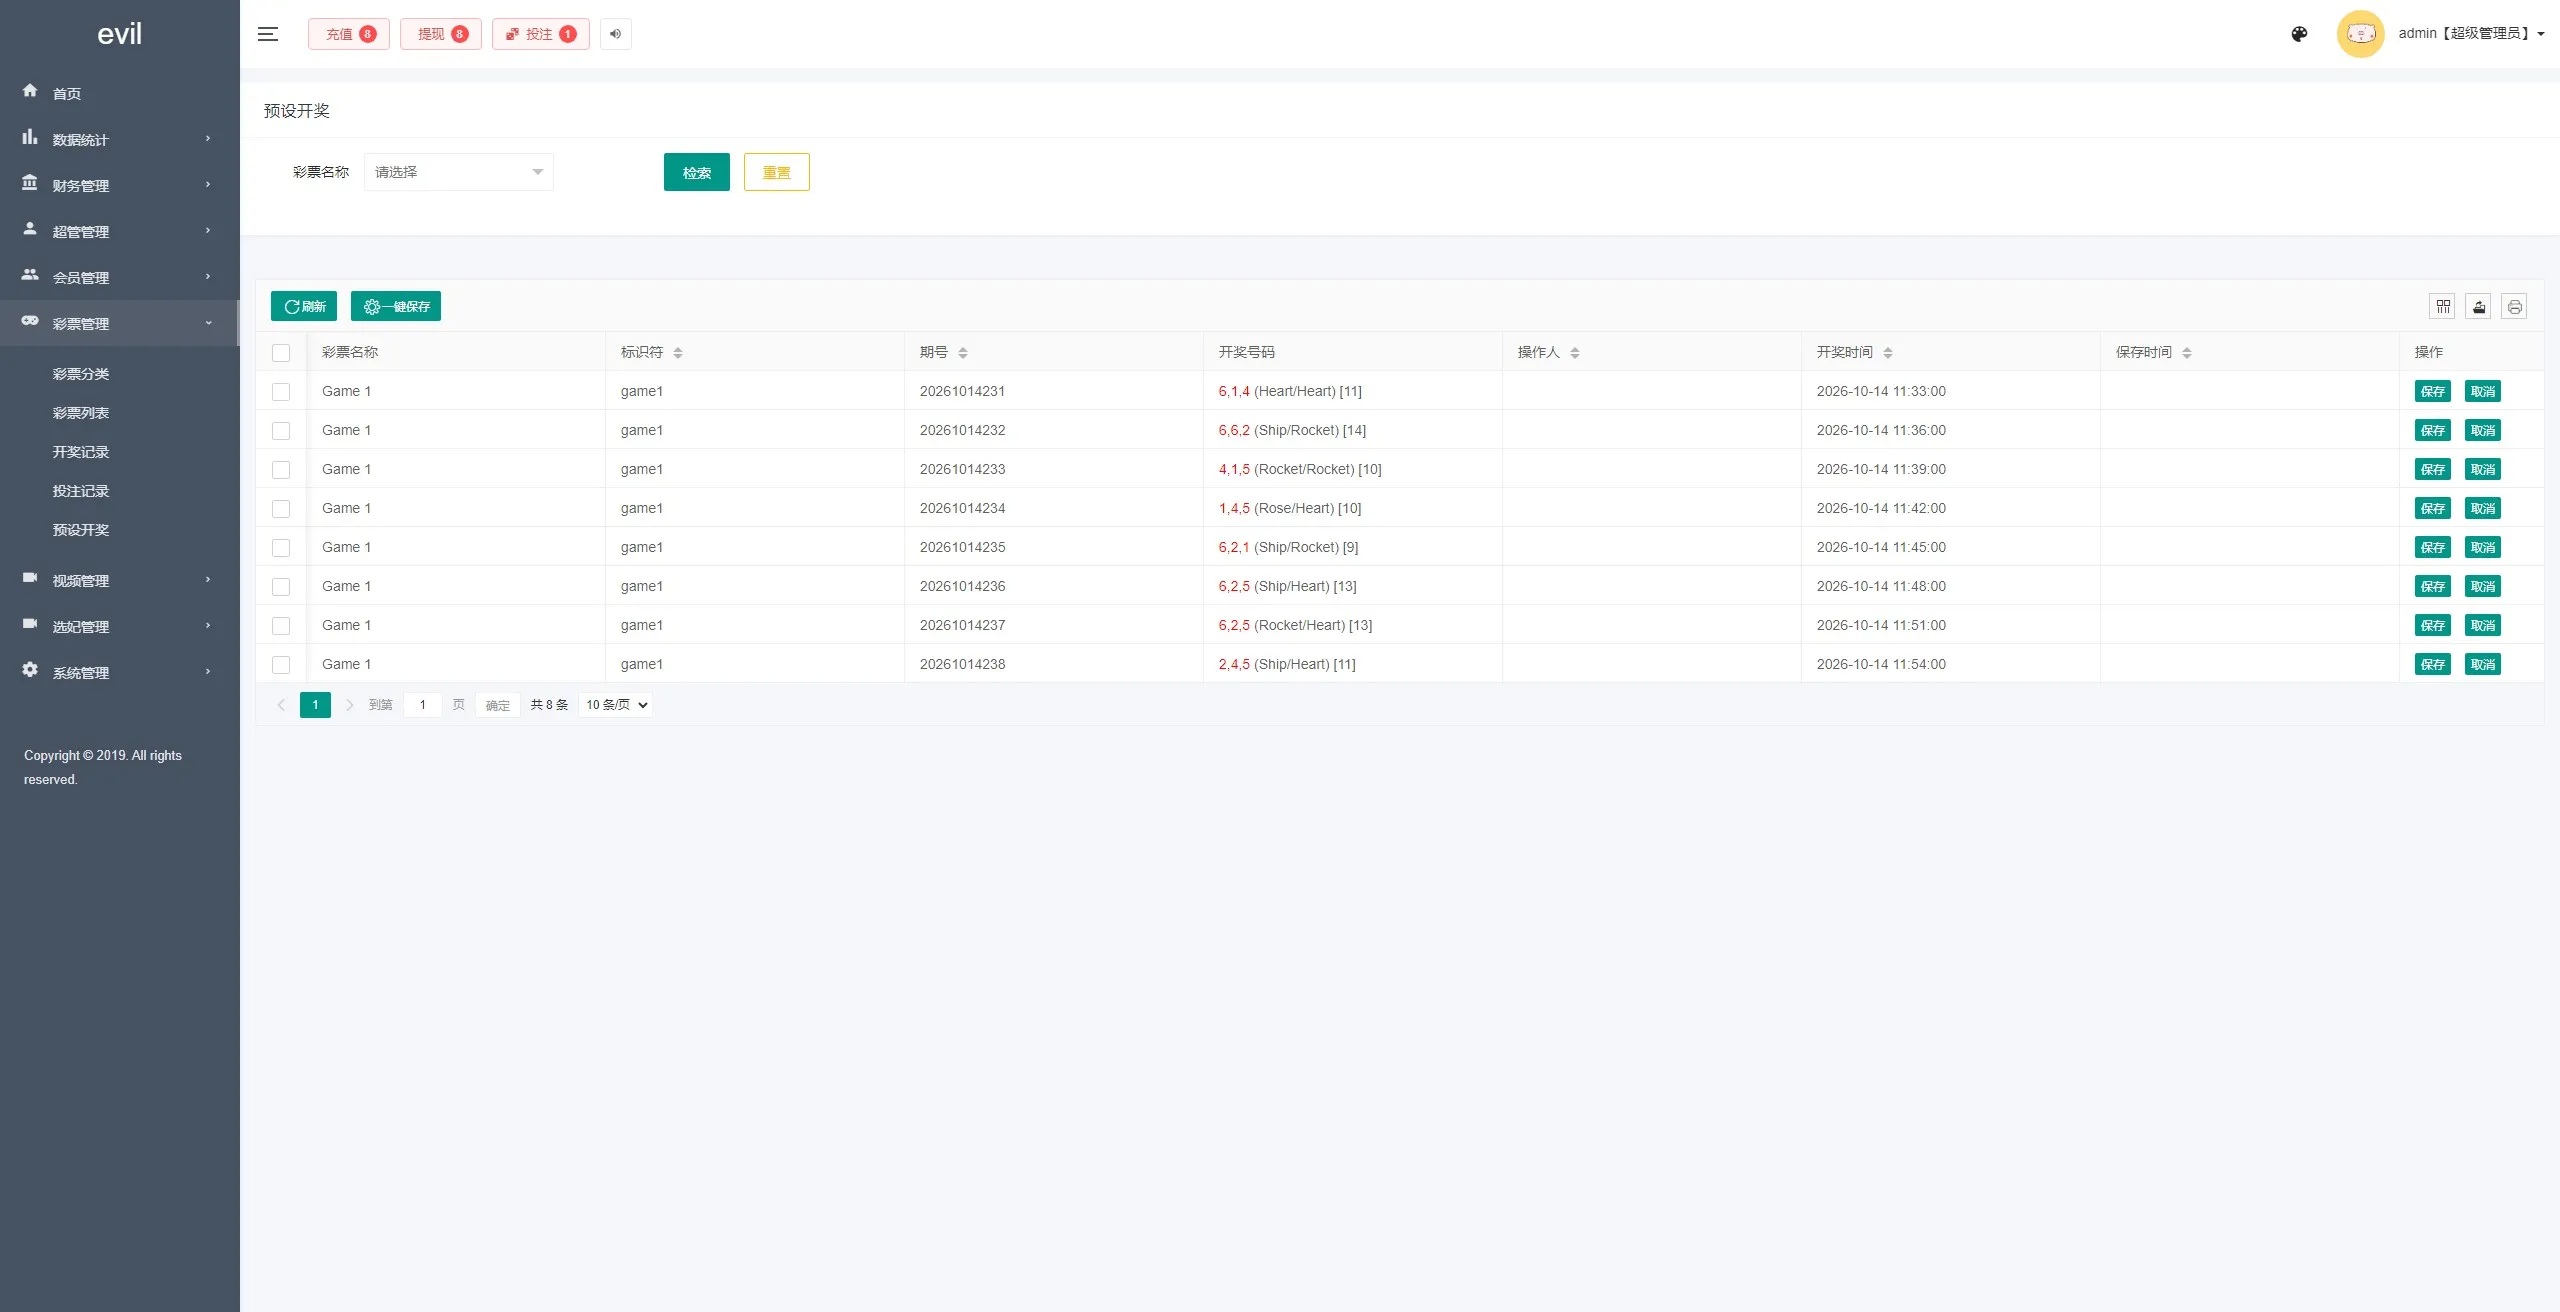Select 预设开奖 in the sidebar
The height and width of the screenshot is (1312, 2560).
pos(81,530)
